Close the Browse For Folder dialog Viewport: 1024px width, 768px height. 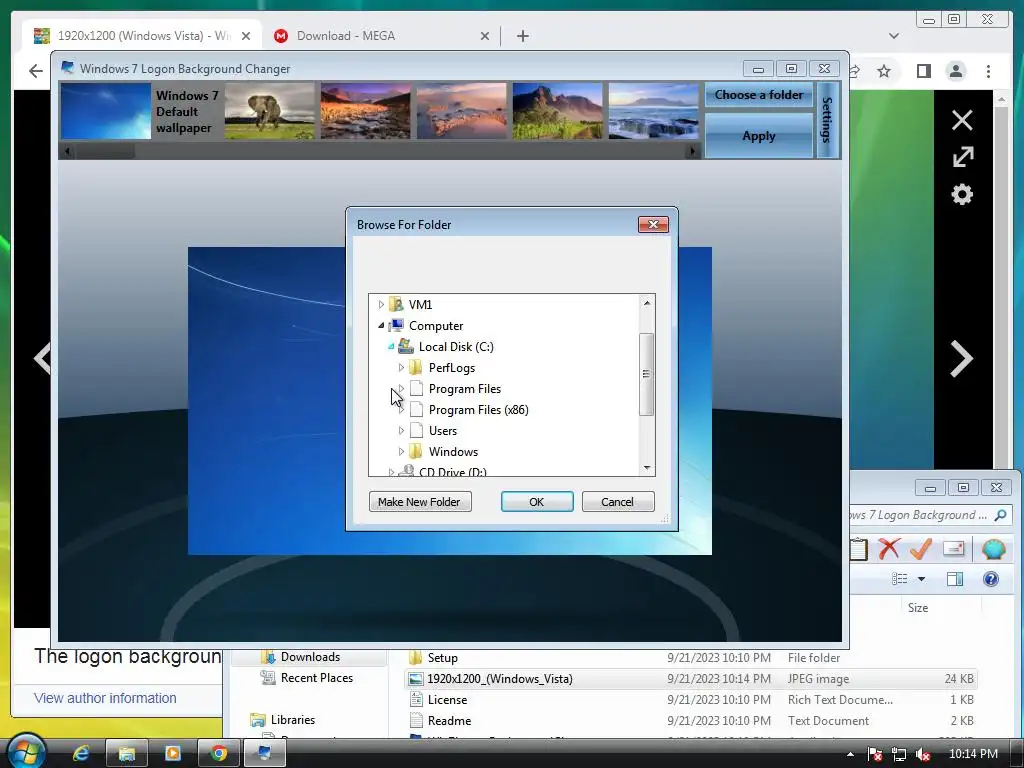click(653, 225)
